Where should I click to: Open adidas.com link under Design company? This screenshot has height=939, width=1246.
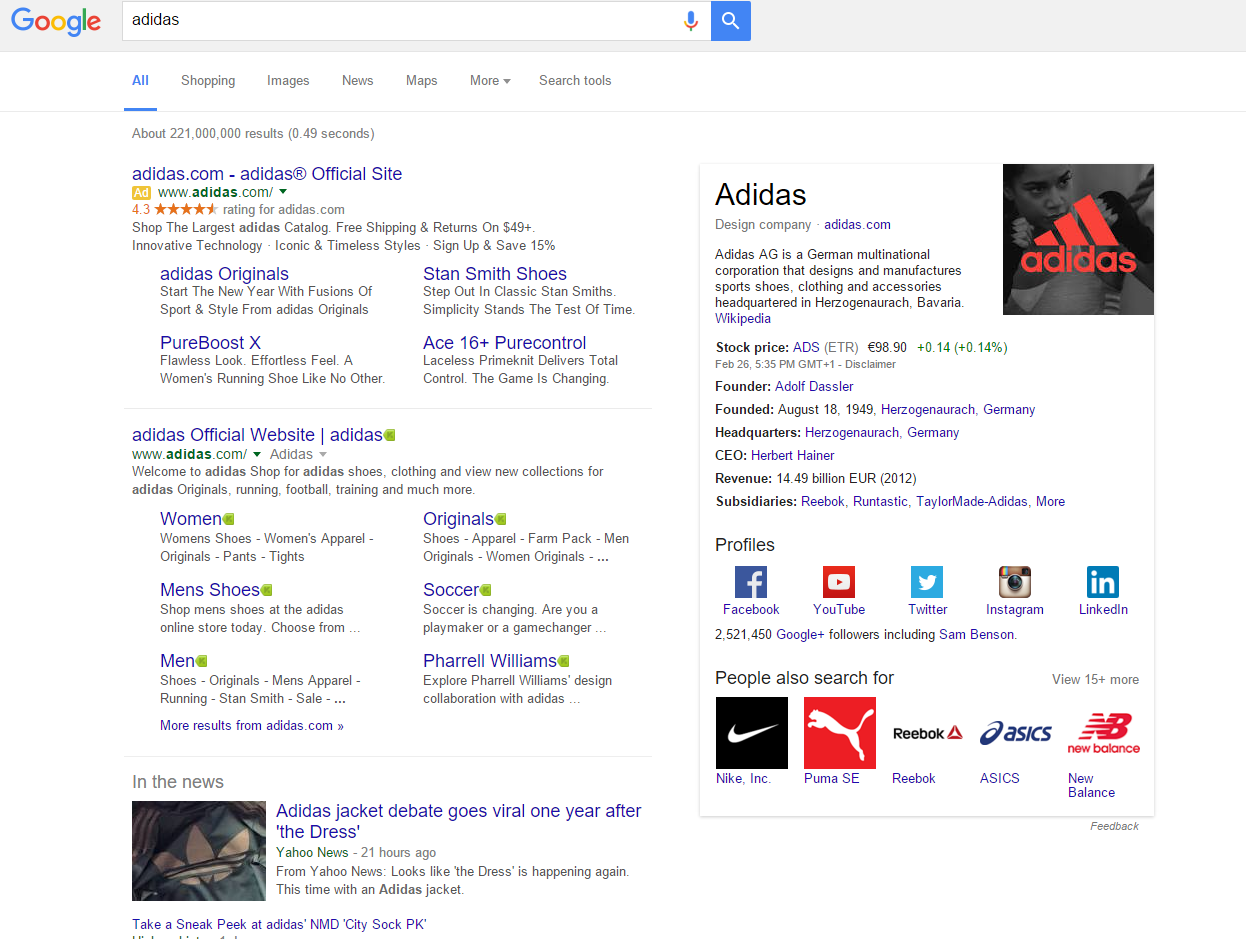pos(857,225)
